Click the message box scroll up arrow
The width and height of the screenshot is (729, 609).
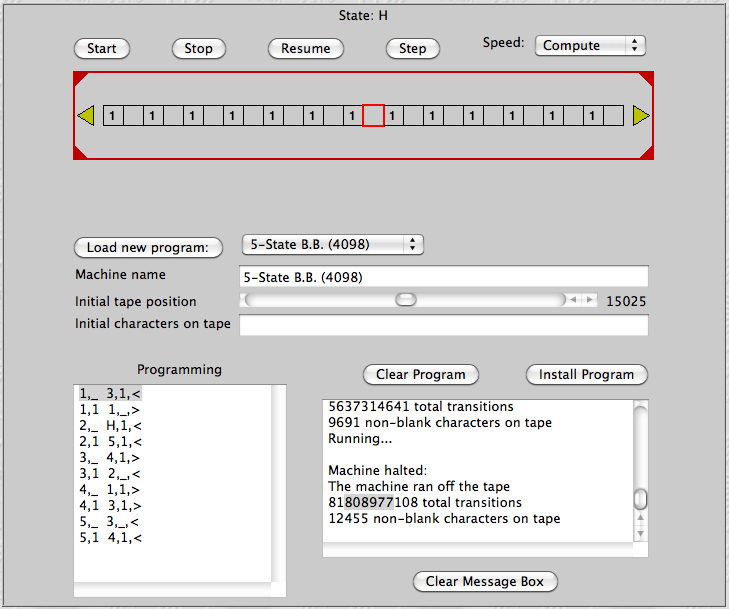click(641, 518)
